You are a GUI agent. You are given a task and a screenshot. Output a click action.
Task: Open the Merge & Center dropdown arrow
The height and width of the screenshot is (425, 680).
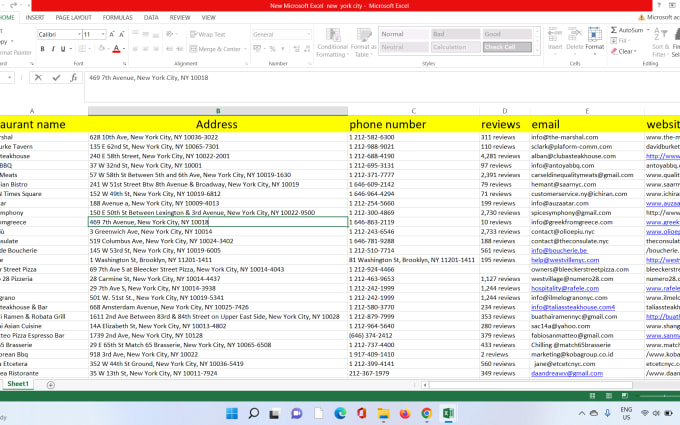245,49
